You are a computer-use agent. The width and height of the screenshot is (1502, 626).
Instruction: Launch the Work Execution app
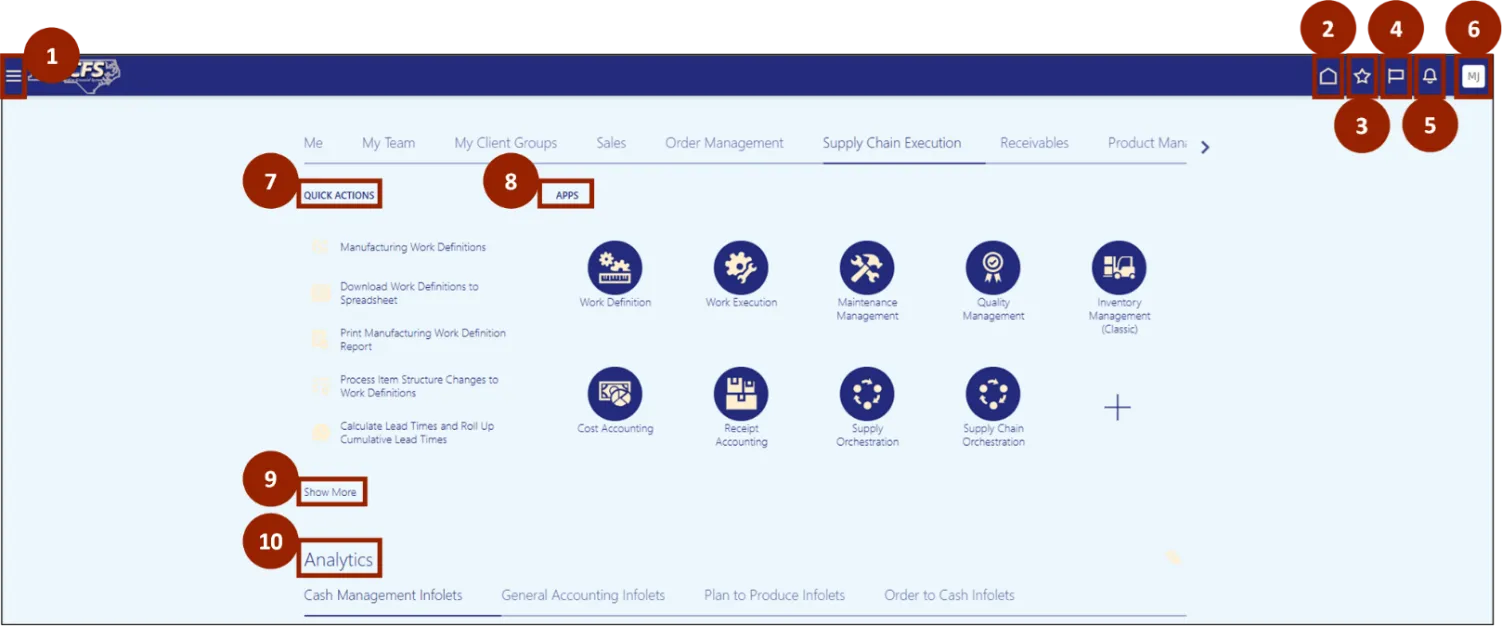tap(741, 268)
